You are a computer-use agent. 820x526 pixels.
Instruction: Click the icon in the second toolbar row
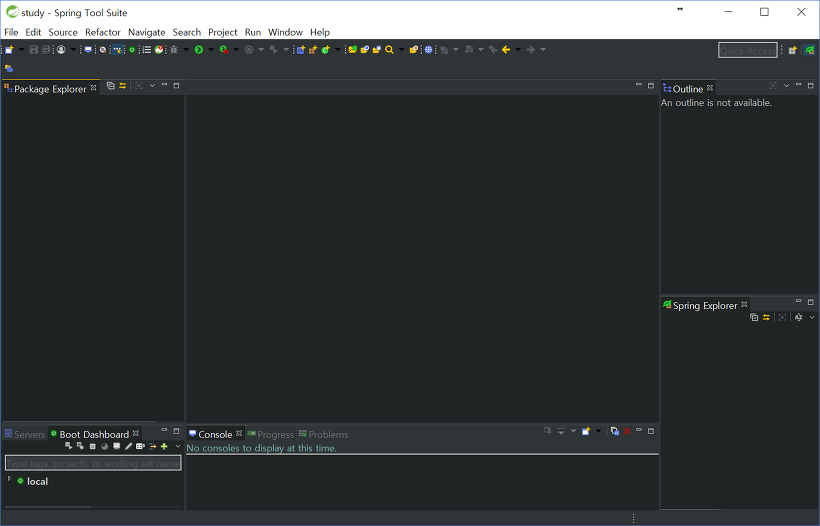(9, 68)
